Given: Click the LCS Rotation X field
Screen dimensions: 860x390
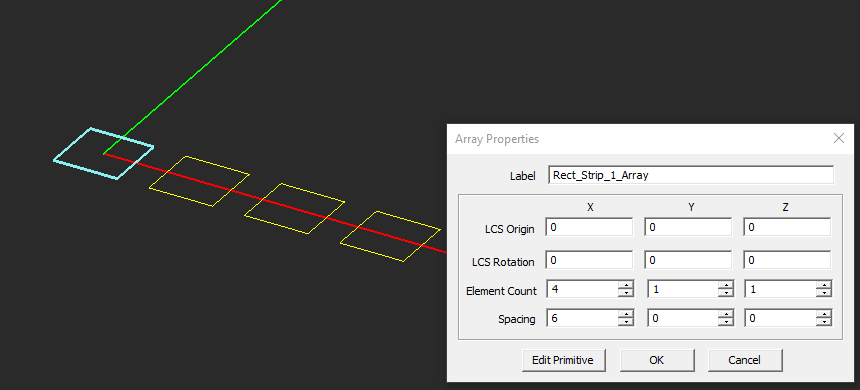Looking at the screenshot, I should point(589,260).
